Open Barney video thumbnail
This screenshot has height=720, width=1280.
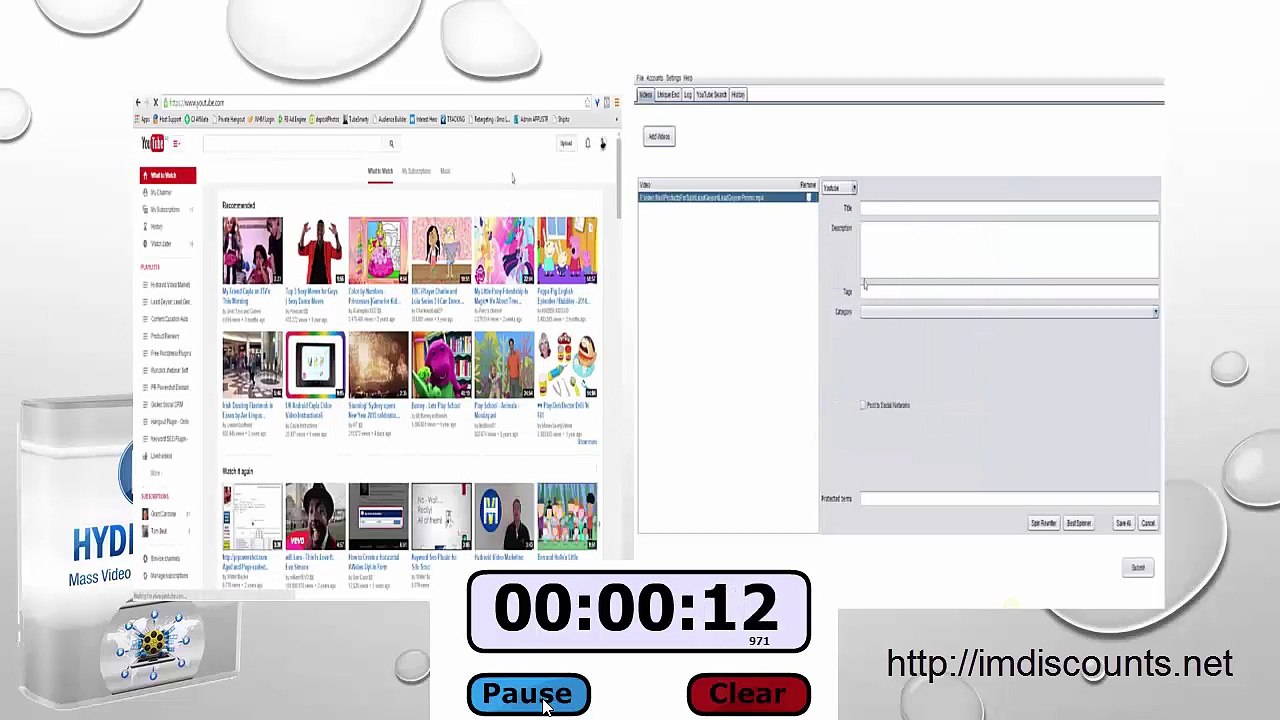point(441,365)
